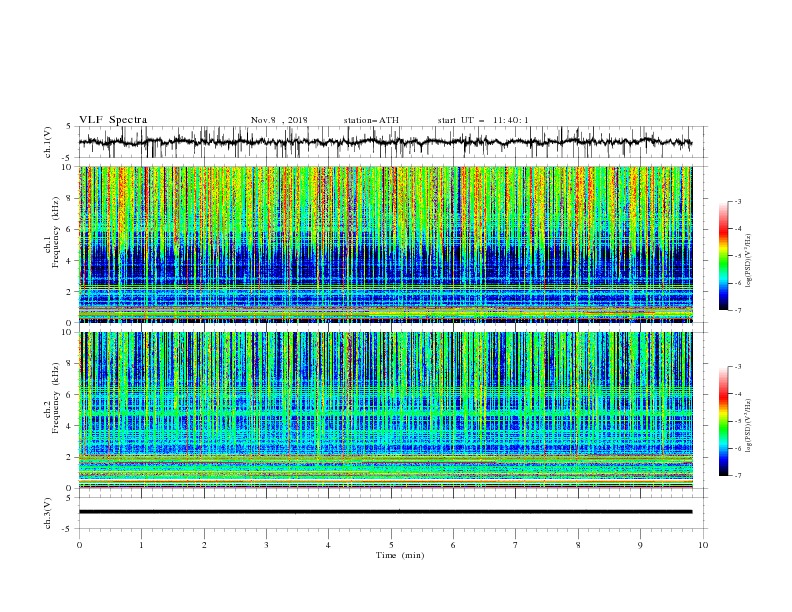Click the '-4' tick on the lower color bar
The image size is (792, 612).
(x=738, y=394)
